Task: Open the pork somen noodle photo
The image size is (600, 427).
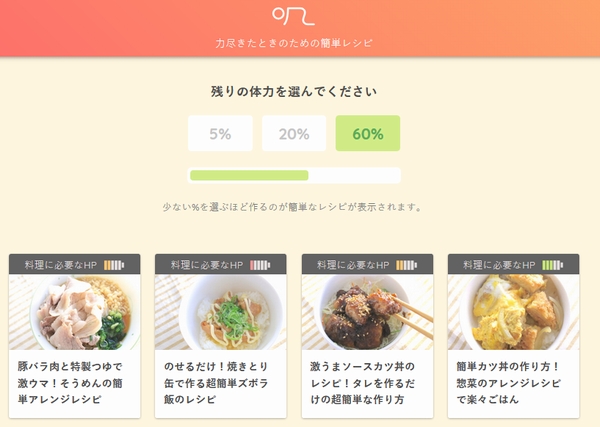Action: click(x=75, y=312)
